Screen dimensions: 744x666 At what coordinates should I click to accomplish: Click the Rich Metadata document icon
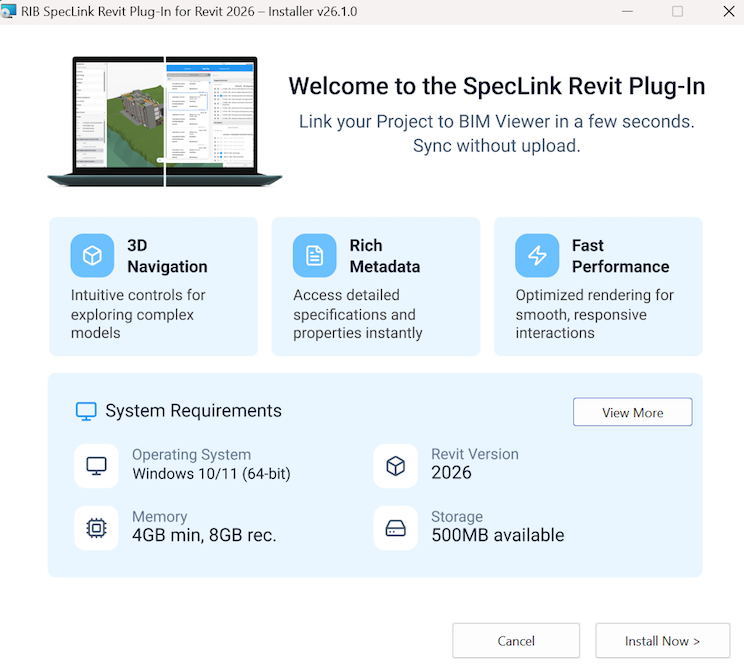(x=315, y=255)
